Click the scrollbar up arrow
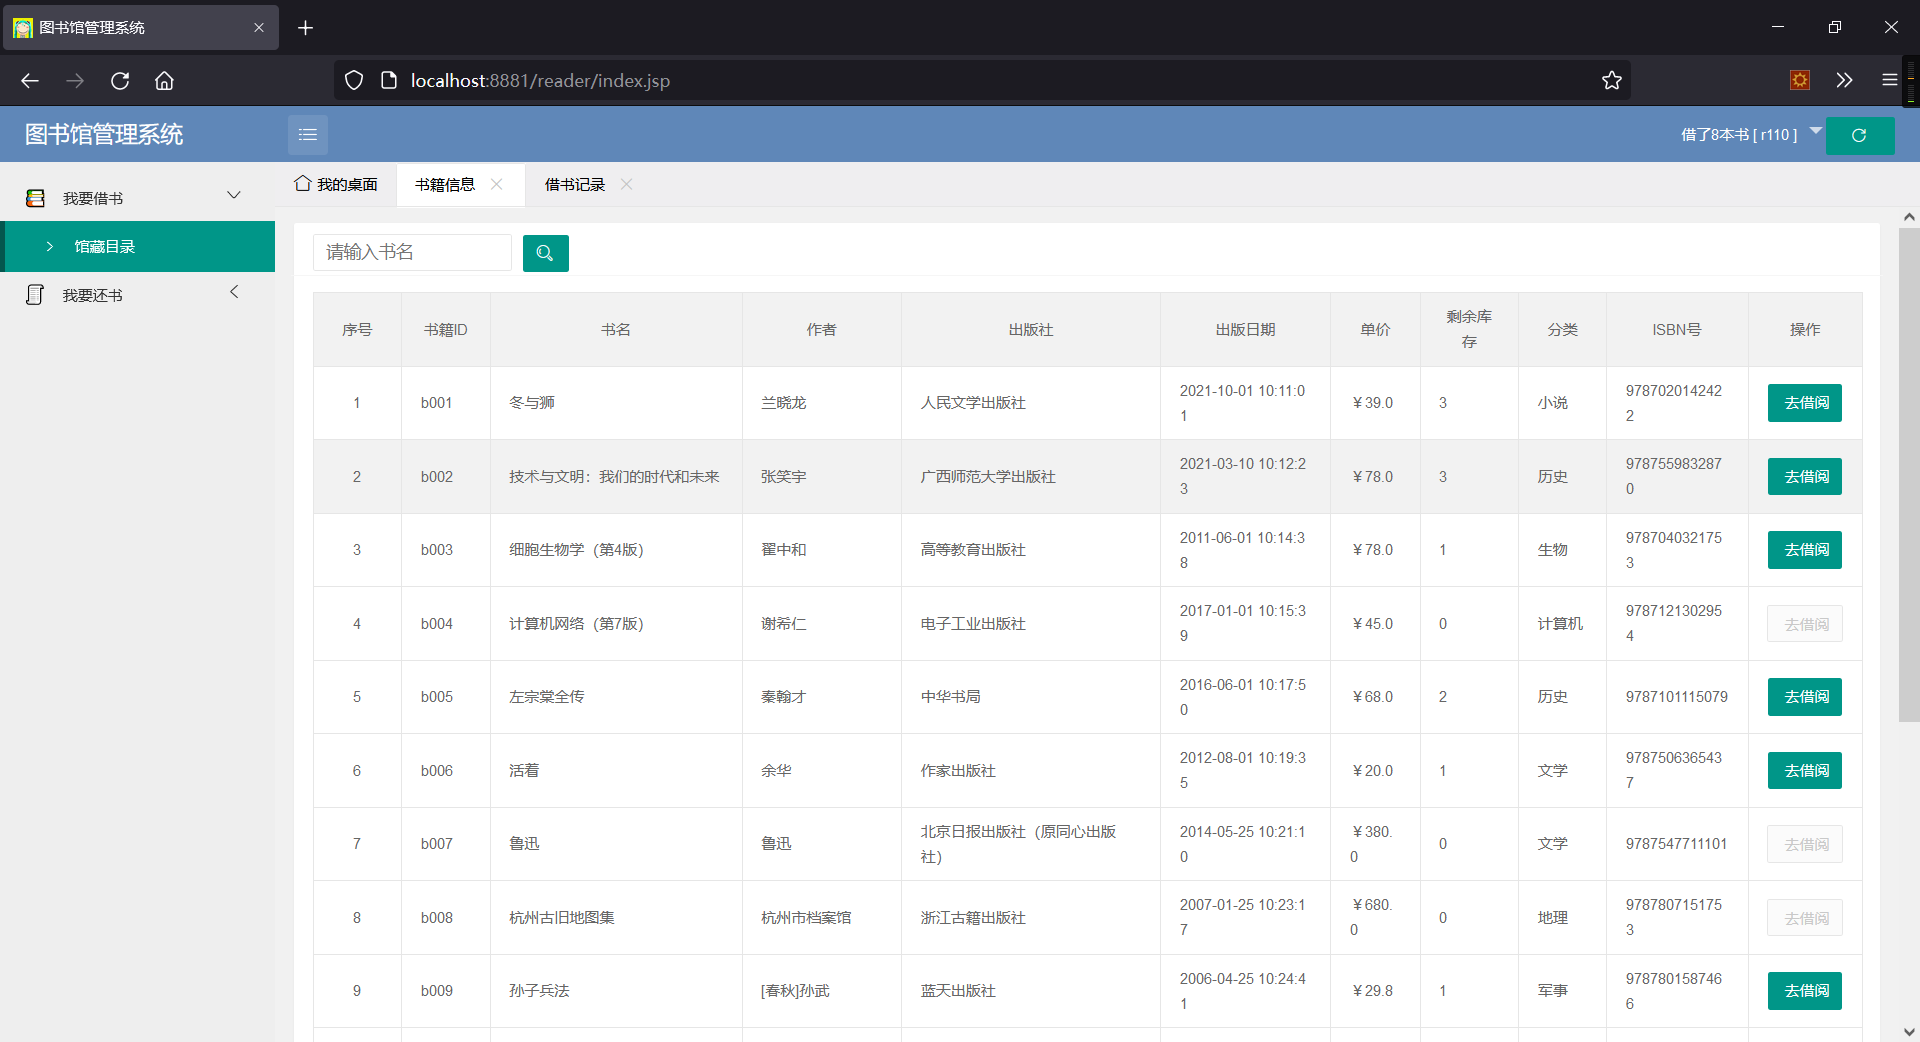 click(1908, 216)
